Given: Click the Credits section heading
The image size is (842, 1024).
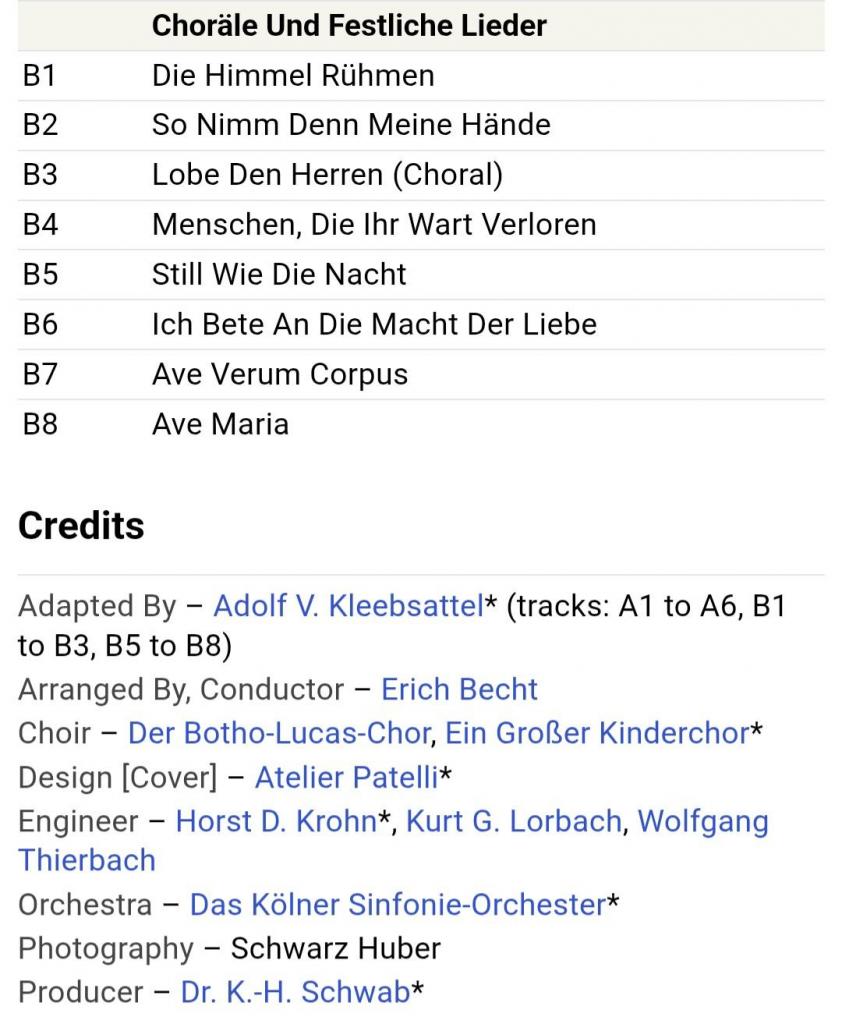Looking at the screenshot, I should click(81, 526).
